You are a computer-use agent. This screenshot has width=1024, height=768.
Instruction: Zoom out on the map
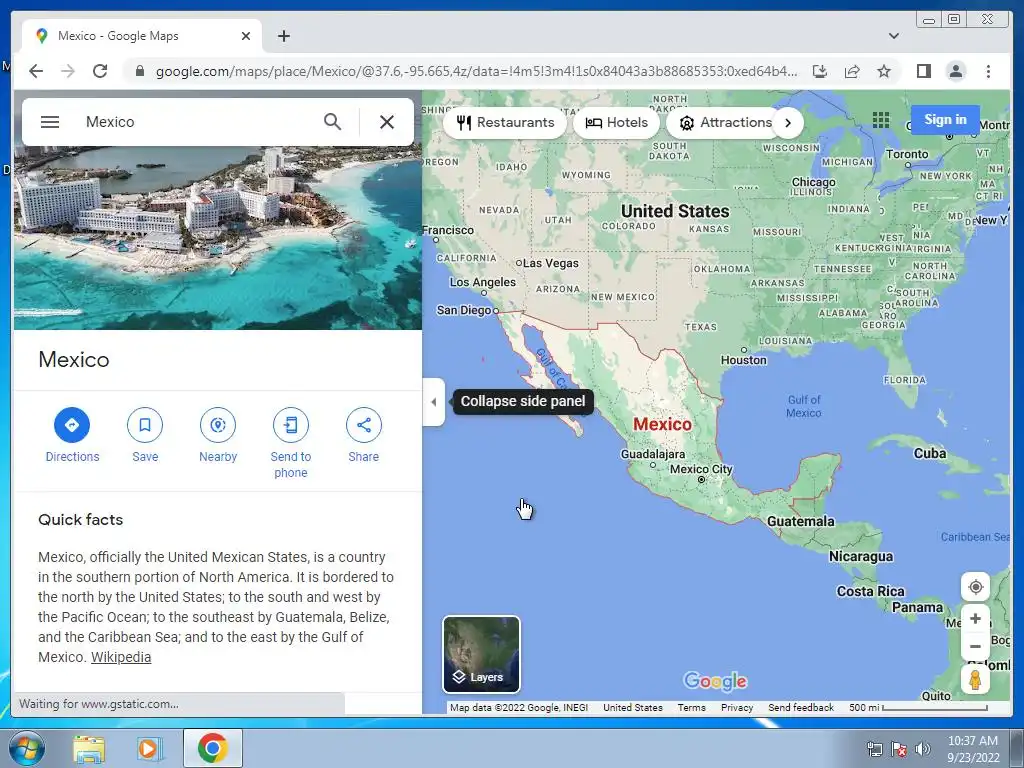point(976,647)
